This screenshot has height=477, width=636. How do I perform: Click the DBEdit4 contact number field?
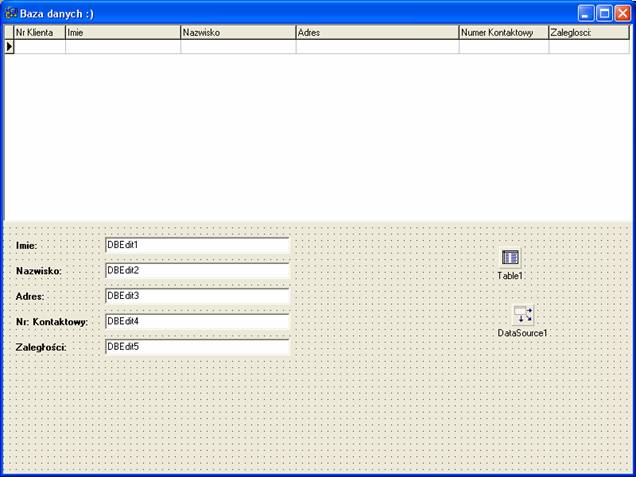(196, 322)
